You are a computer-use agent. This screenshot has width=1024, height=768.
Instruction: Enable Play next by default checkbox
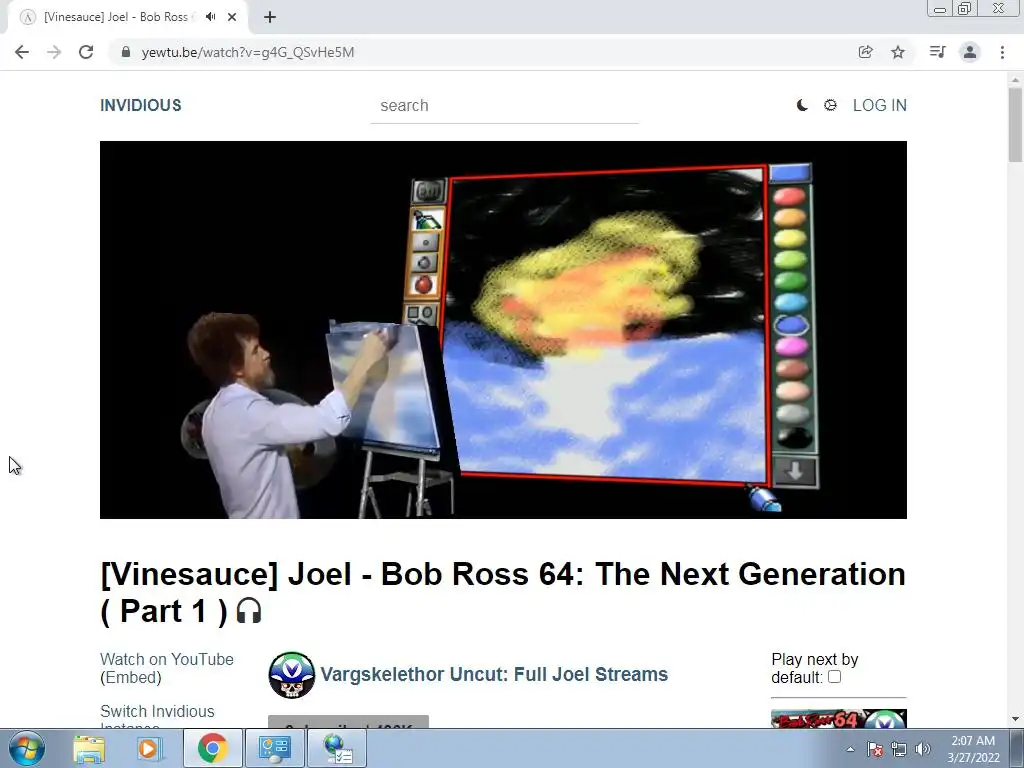point(834,677)
